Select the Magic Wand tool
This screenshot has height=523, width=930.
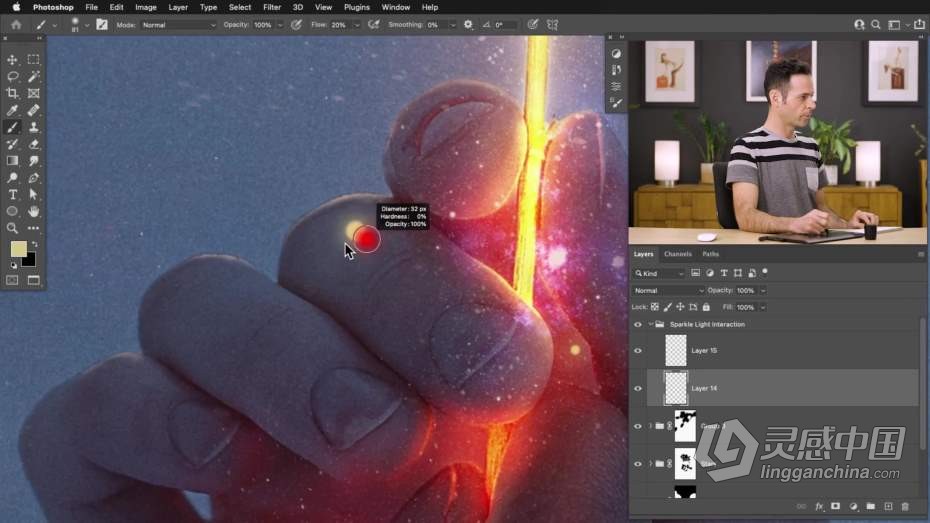click(x=33, y=76)
